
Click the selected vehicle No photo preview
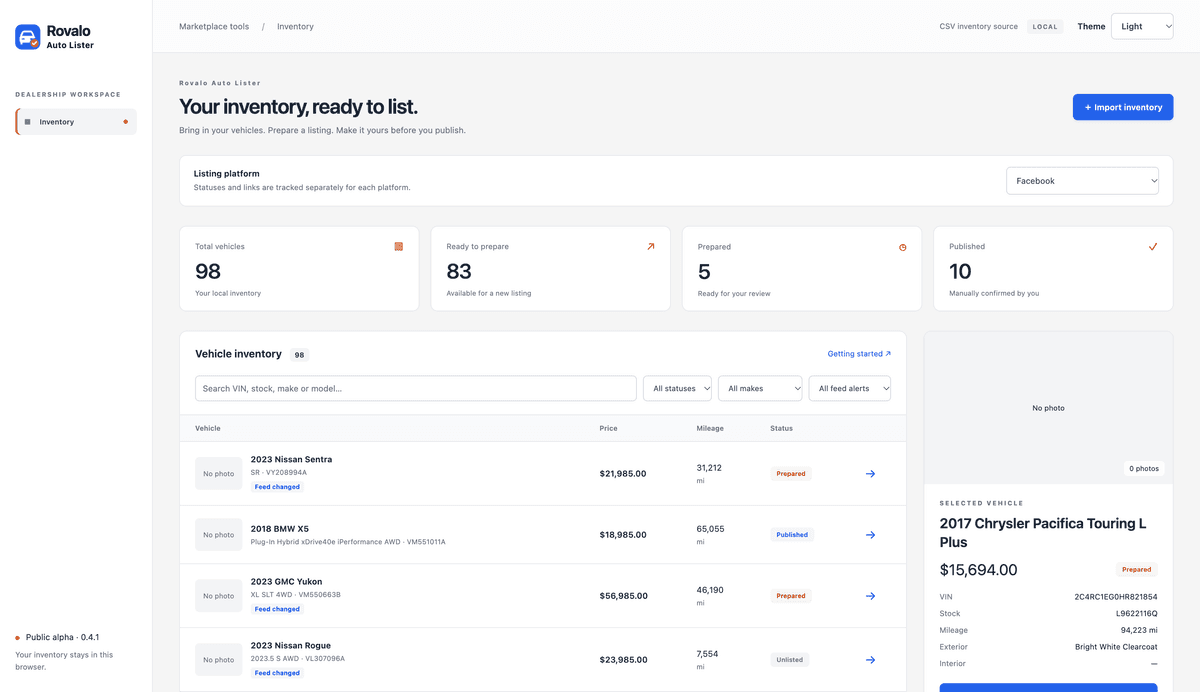(1048, 408)
